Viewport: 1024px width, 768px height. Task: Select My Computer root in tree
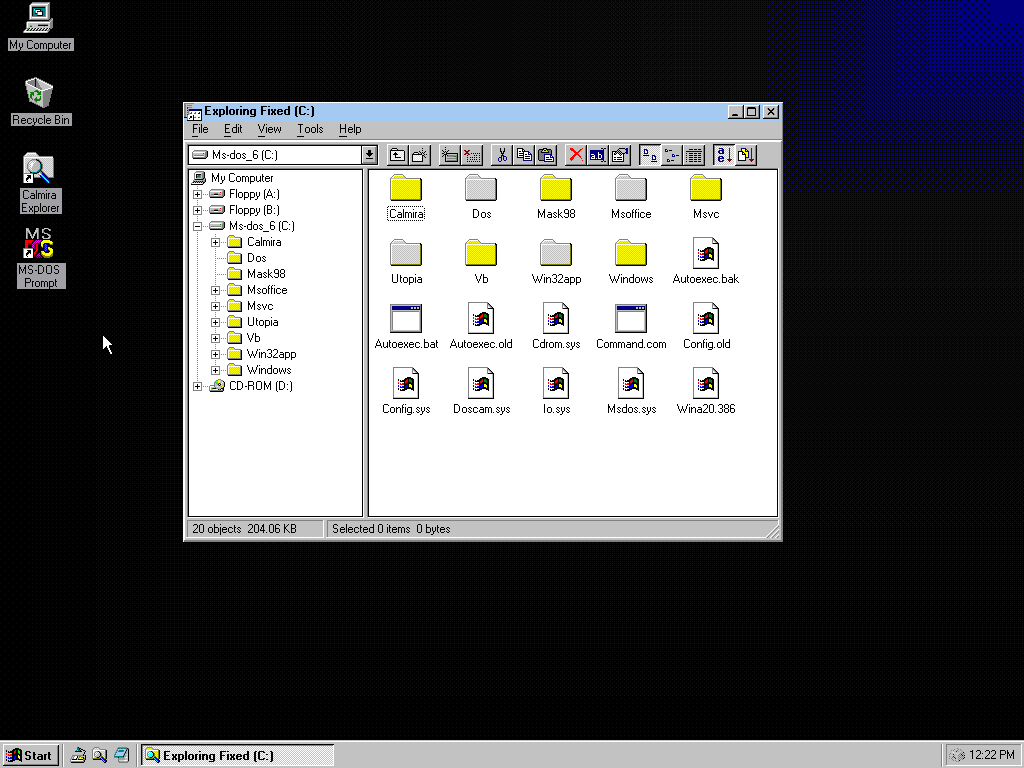point(242,178)
